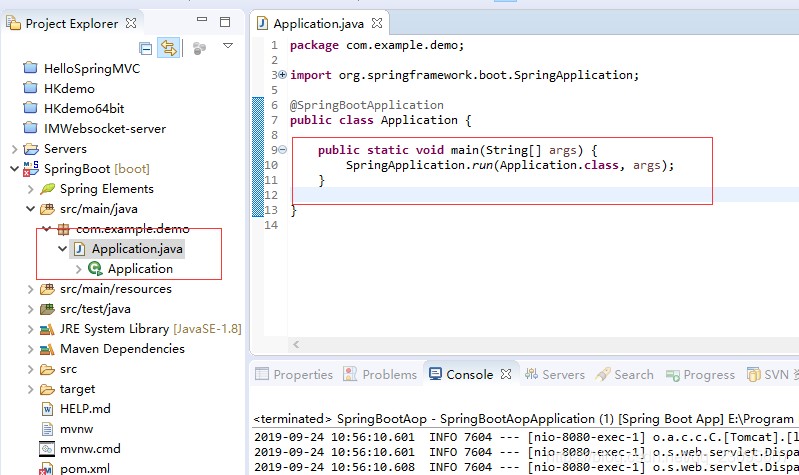Open the Problems tab
799x475 pixels.
point(380,375)
